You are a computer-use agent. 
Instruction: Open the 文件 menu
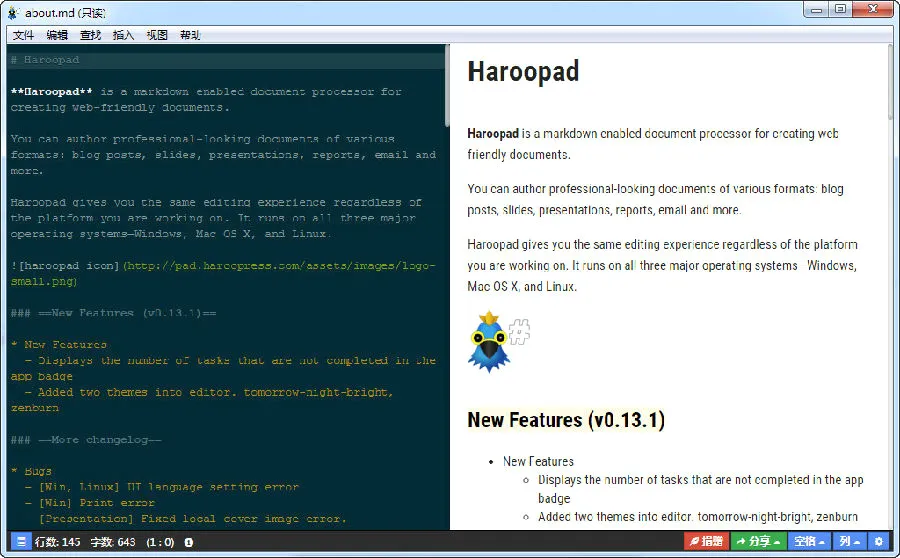click(x=23, y=35)
